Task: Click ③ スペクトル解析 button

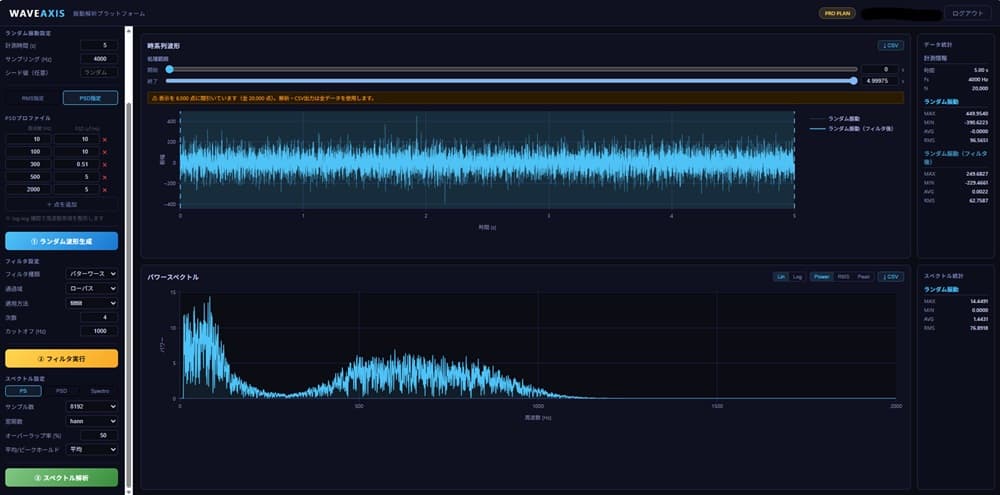Action: pyautogui.click(x=61, y=478)
